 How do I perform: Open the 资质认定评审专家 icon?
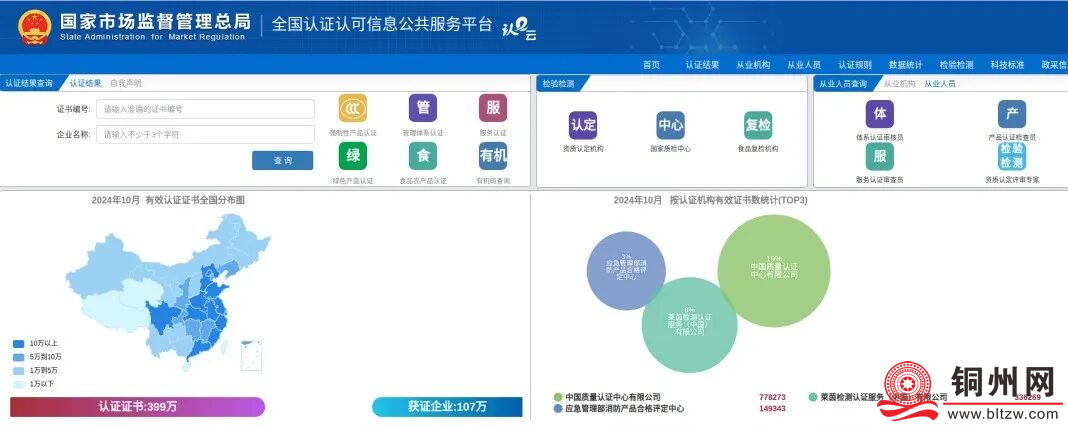(1011, 156)
